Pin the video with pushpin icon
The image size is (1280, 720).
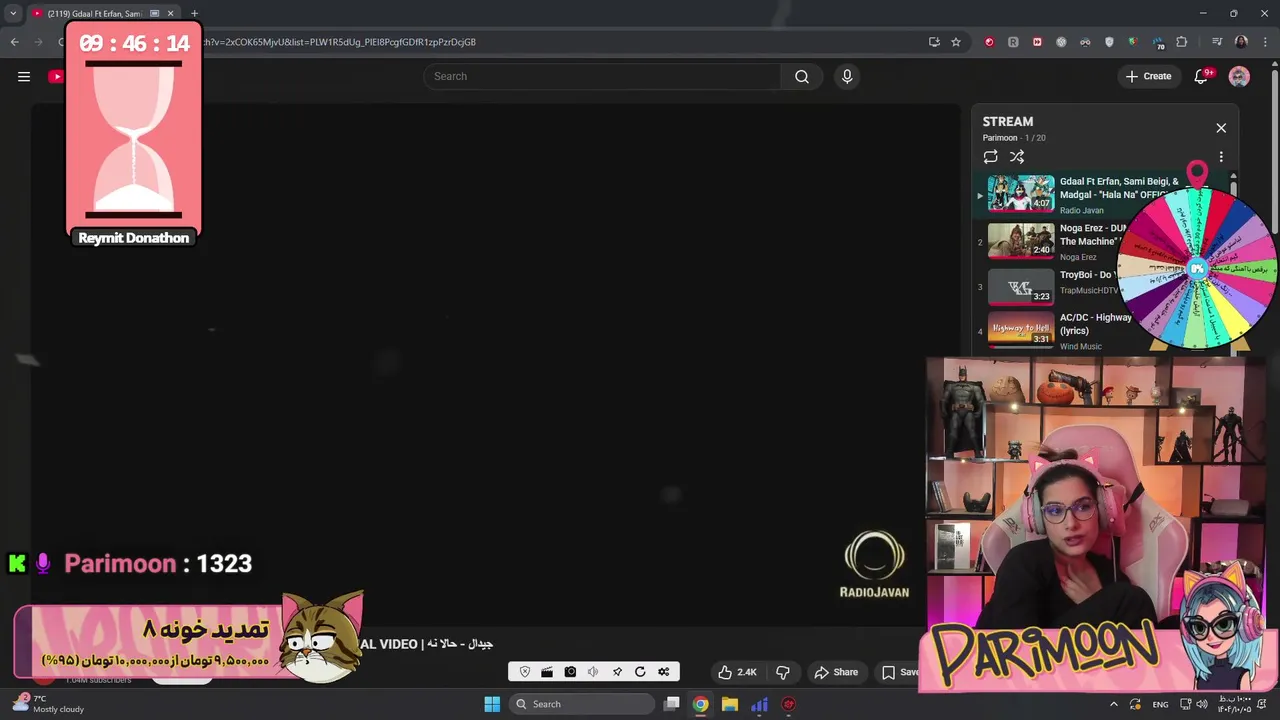[x=617, y=672]
